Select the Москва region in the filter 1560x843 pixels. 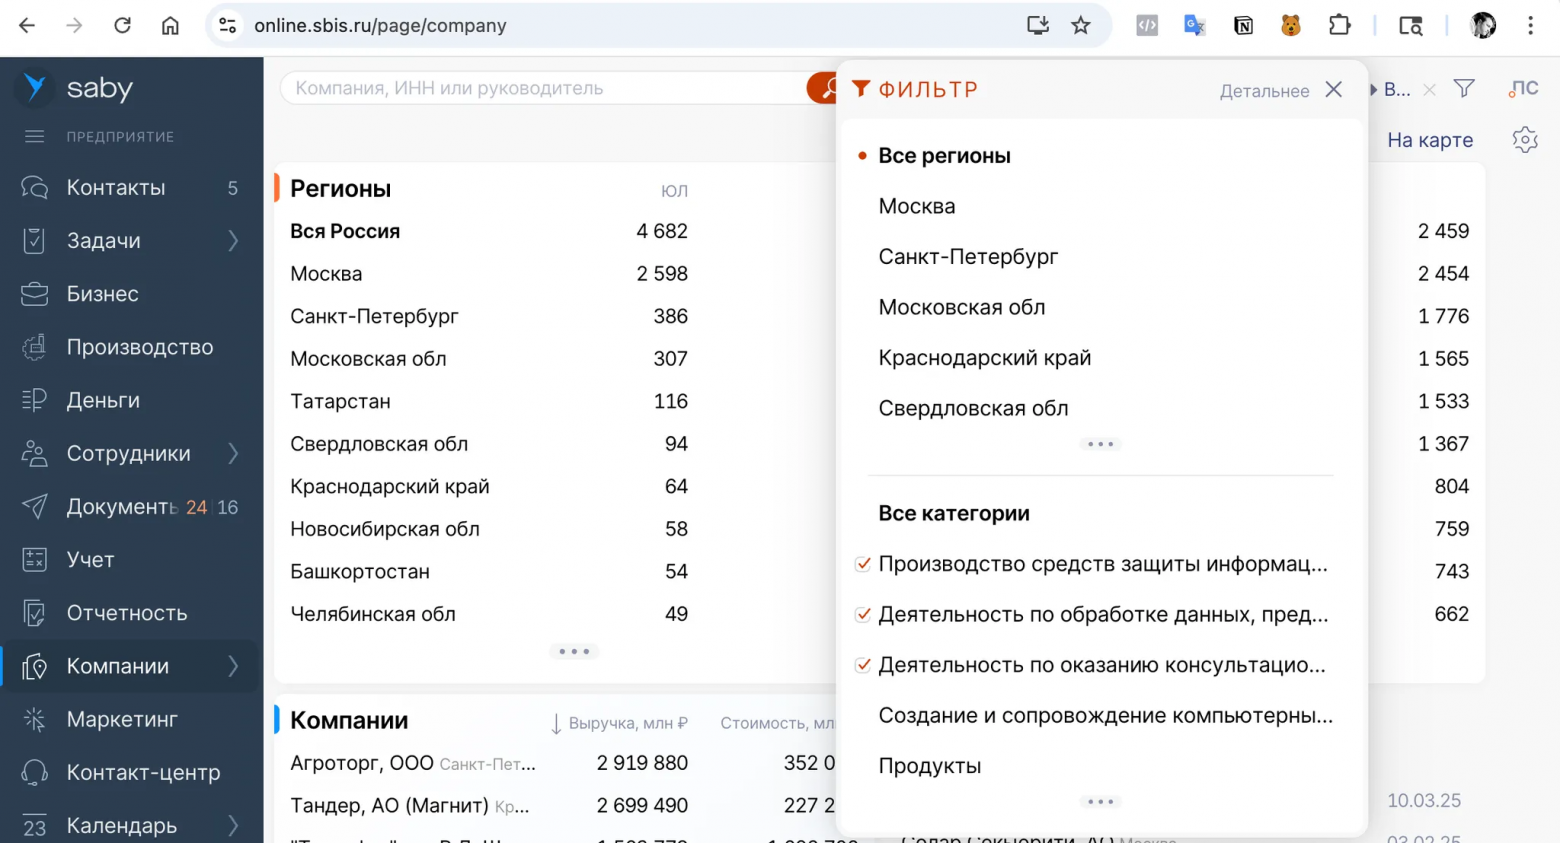coord(916,206)
